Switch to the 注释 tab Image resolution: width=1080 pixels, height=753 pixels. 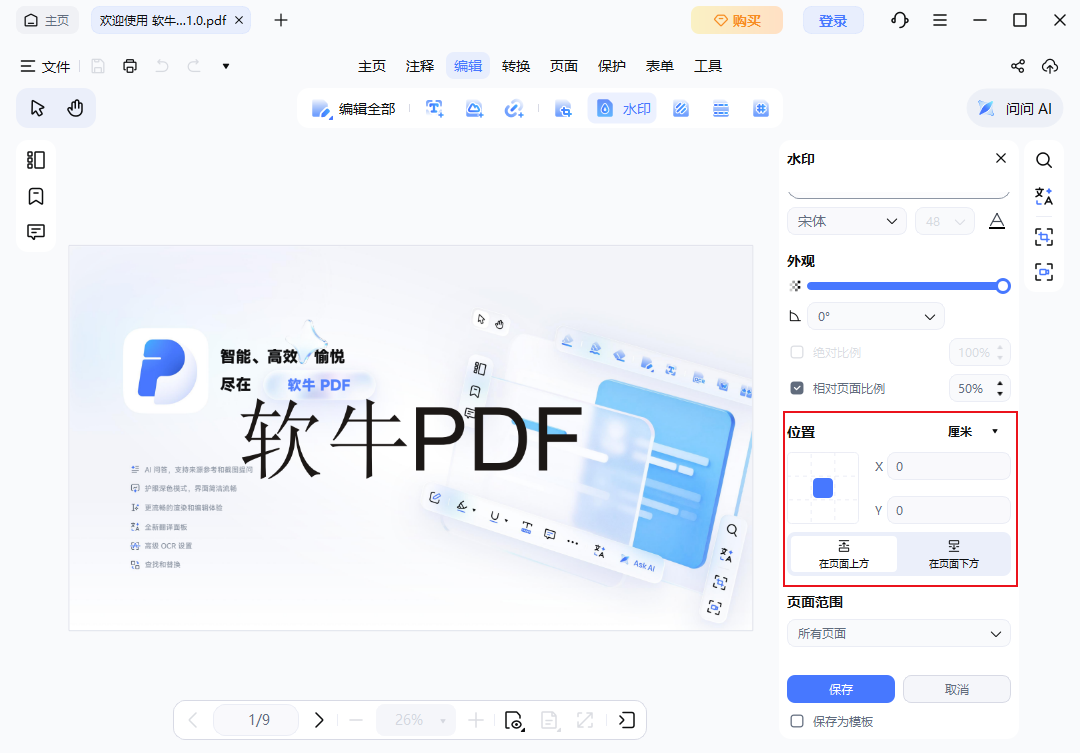[x=419, y=66]
